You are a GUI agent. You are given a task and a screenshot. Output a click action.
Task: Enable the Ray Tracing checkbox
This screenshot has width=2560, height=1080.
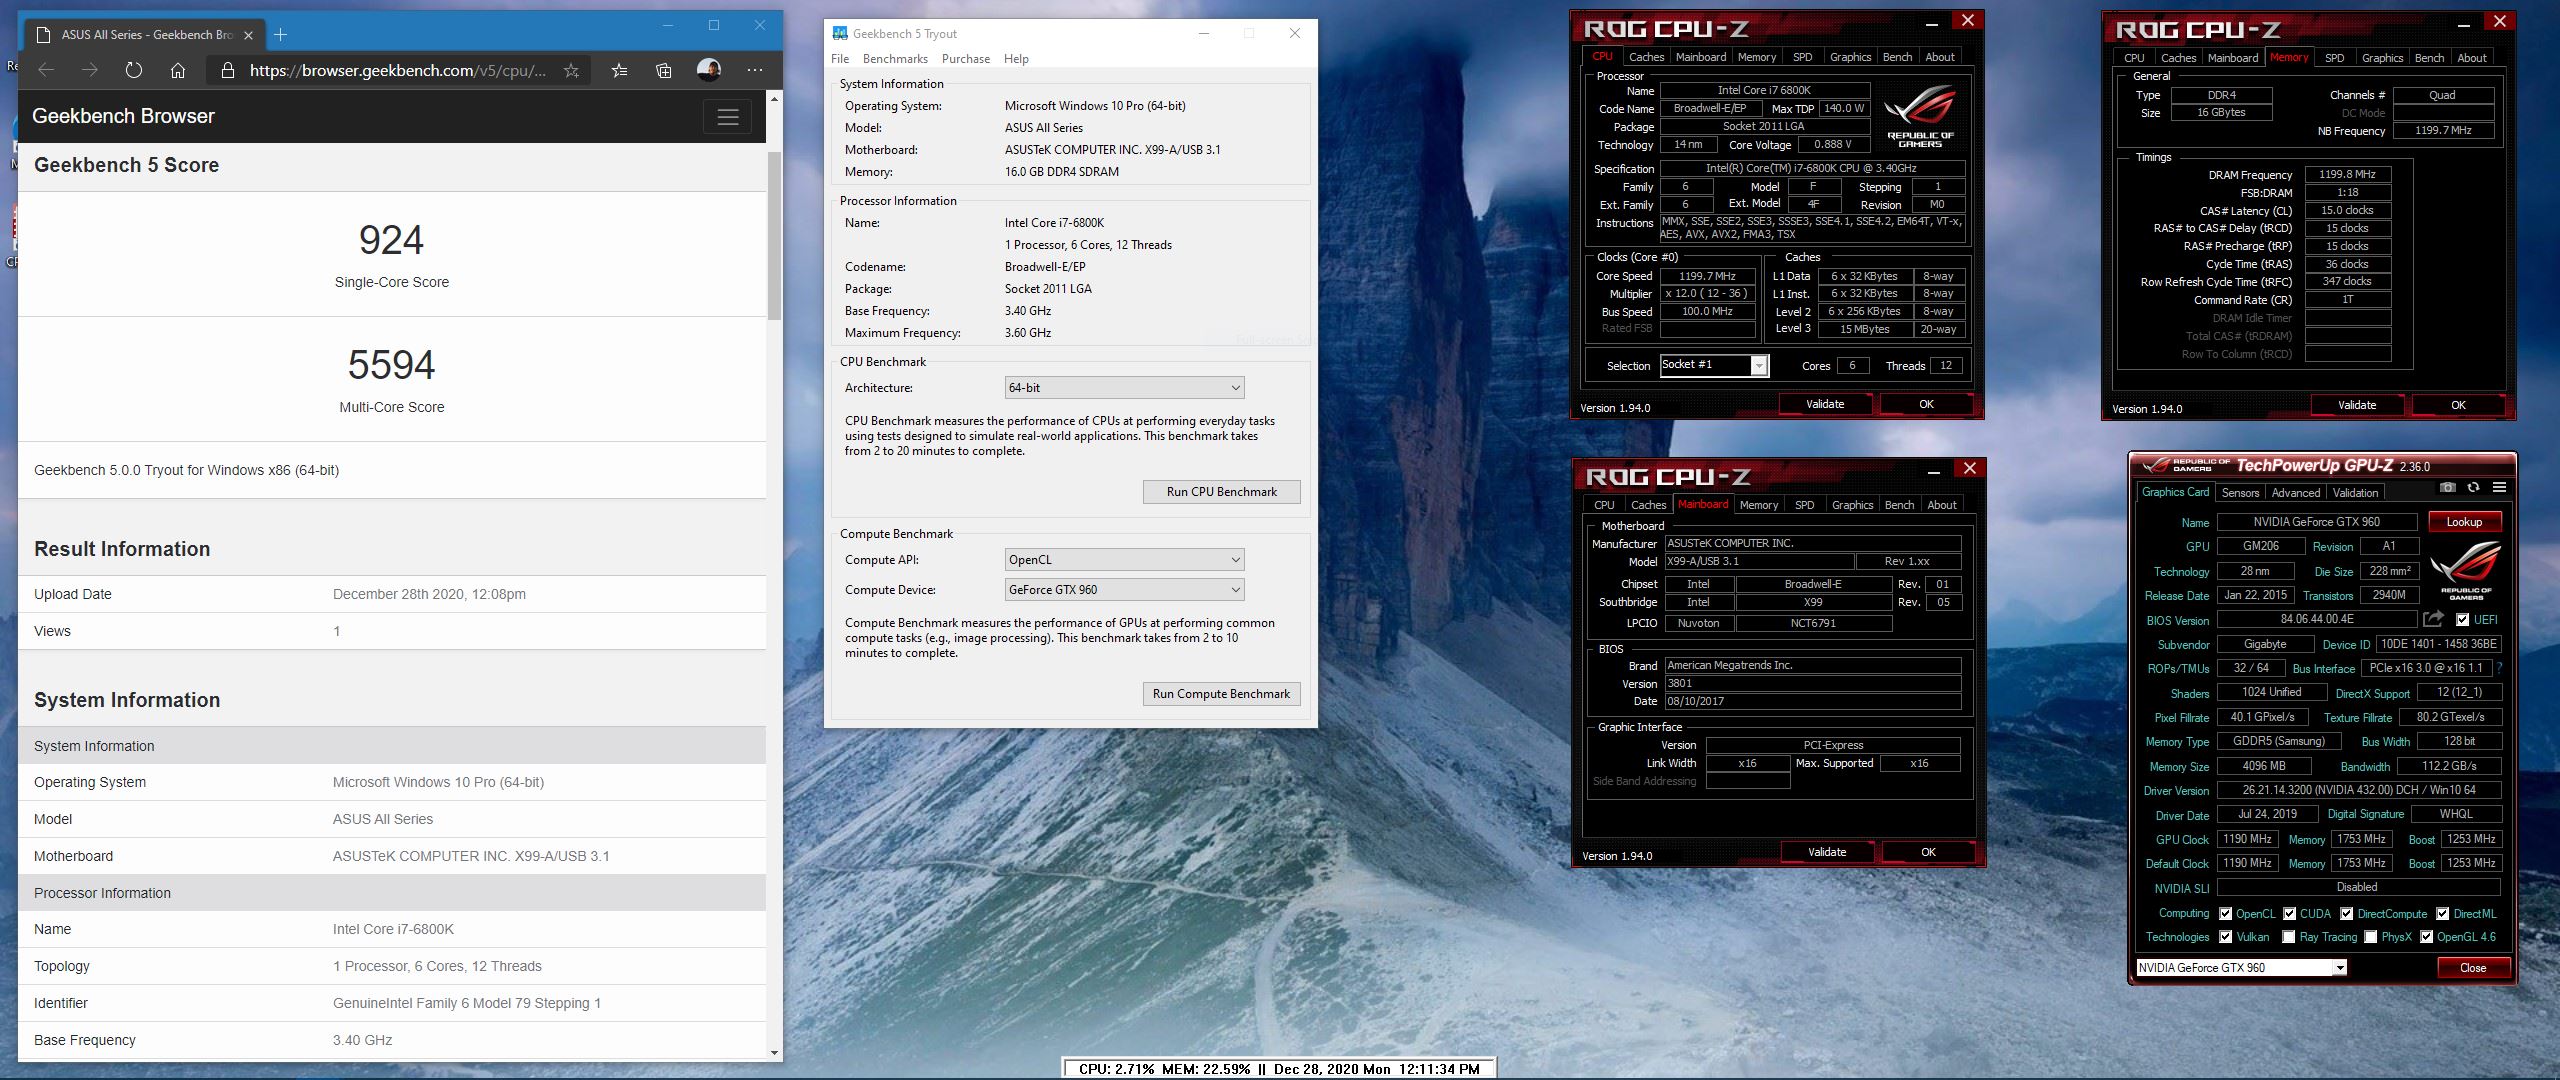click(2288, 937)
